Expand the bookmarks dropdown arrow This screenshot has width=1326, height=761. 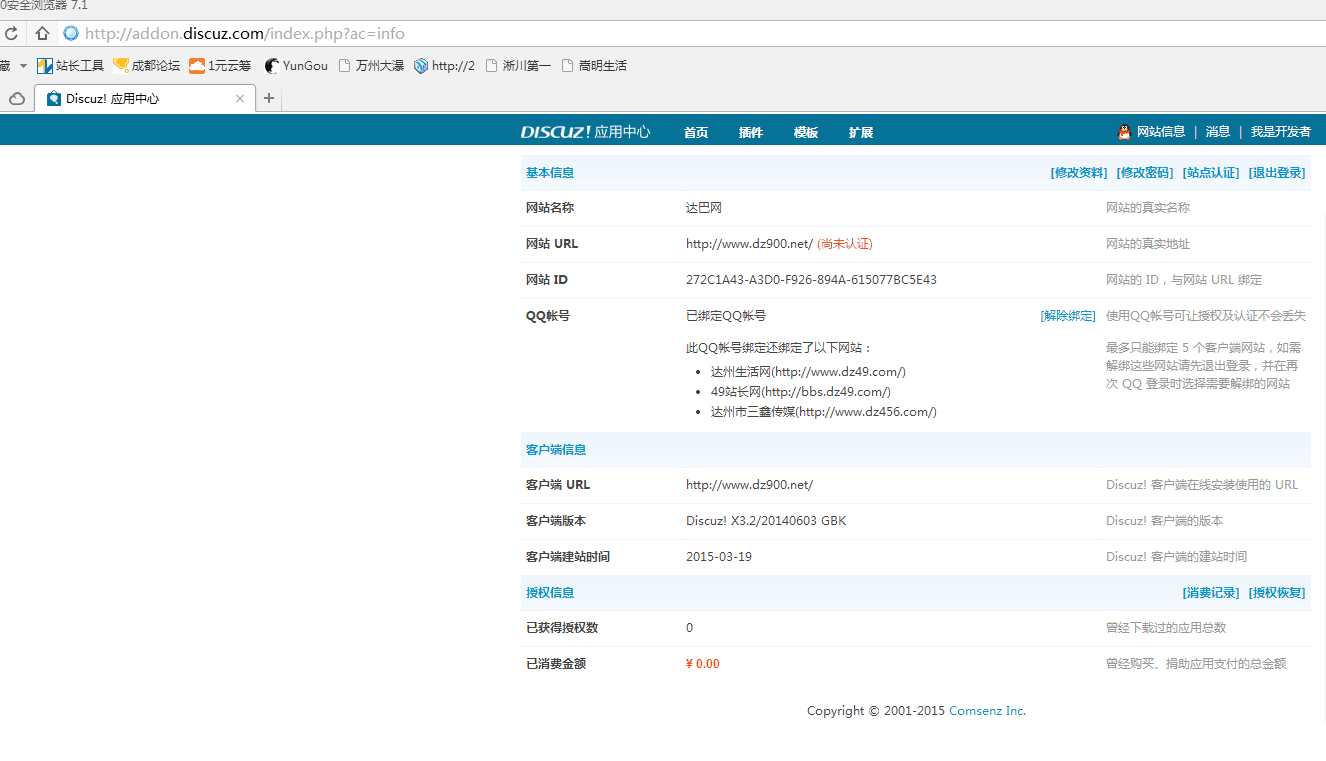point(23,66)
